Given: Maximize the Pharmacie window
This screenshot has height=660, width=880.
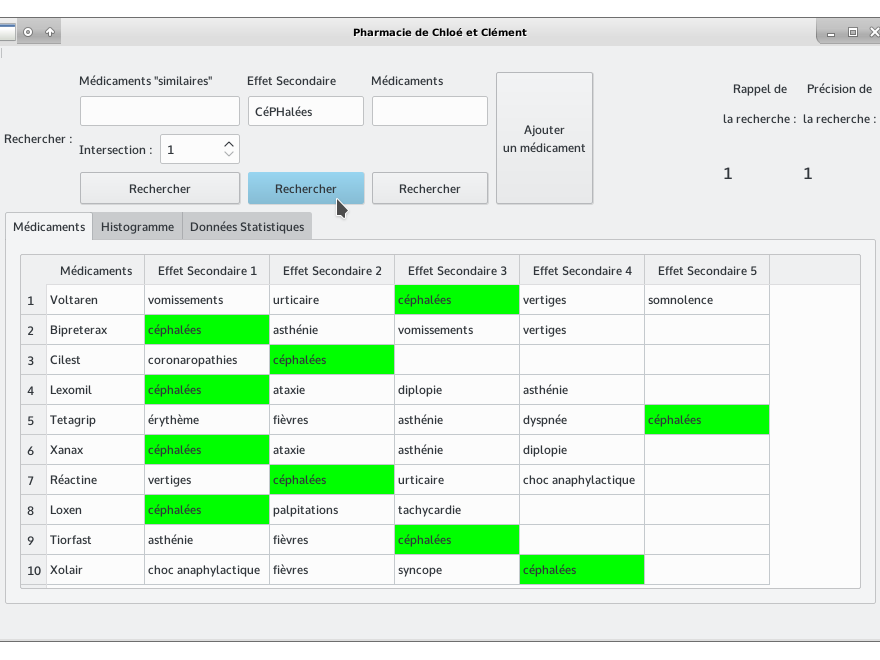Looking at the screenshot, I should (x=853, y=32).
